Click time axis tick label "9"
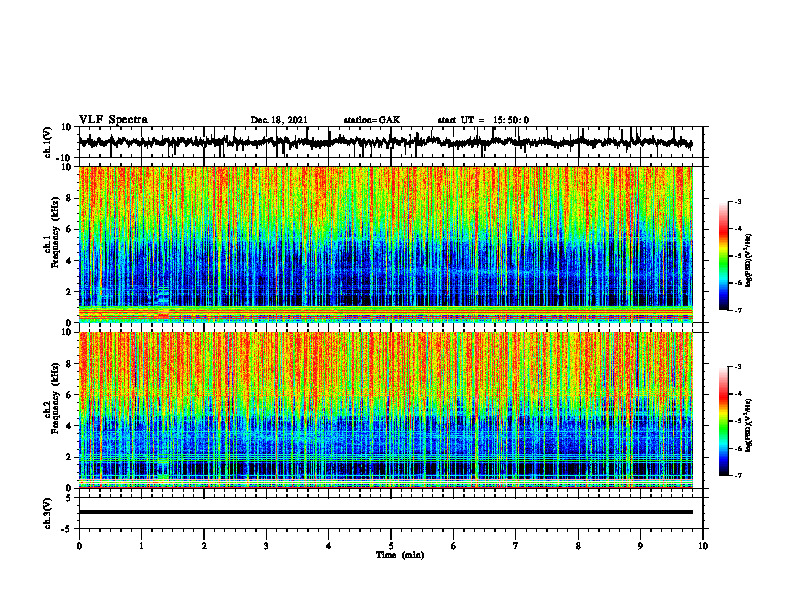 (640, 546)
